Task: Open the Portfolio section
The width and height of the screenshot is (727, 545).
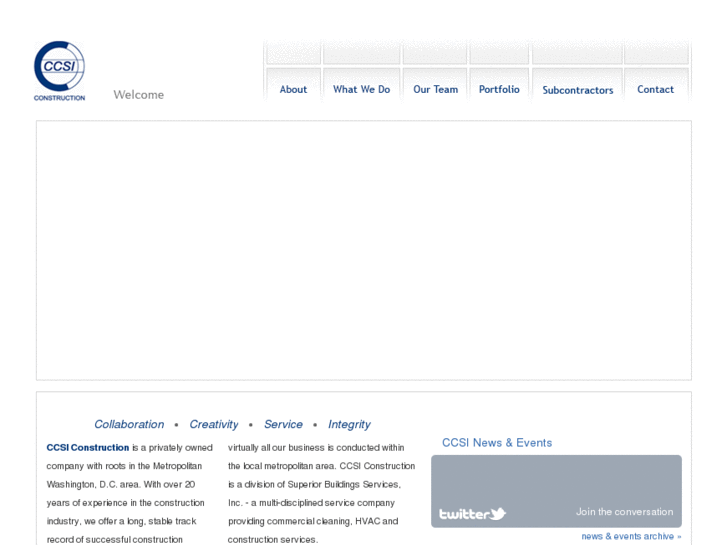Action: point(499,90)
